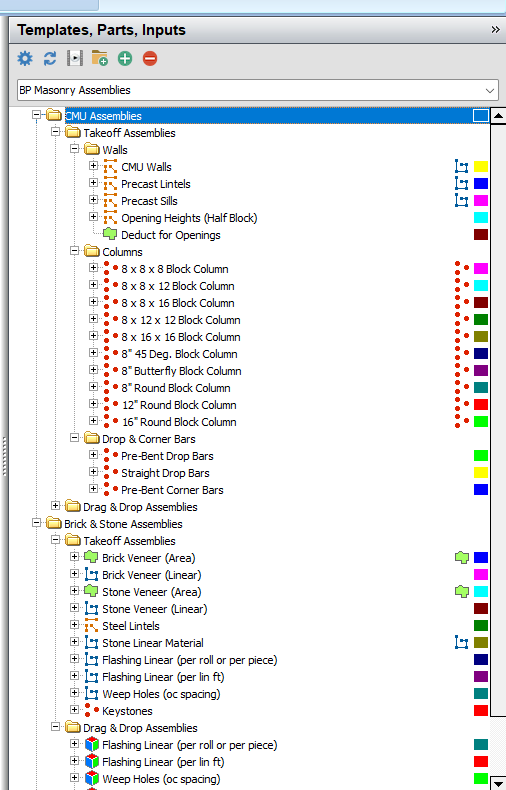Expand the Pre-Bent Drop Bars item
This screenshot has width=506, height=790.
(x=93, y=454)
